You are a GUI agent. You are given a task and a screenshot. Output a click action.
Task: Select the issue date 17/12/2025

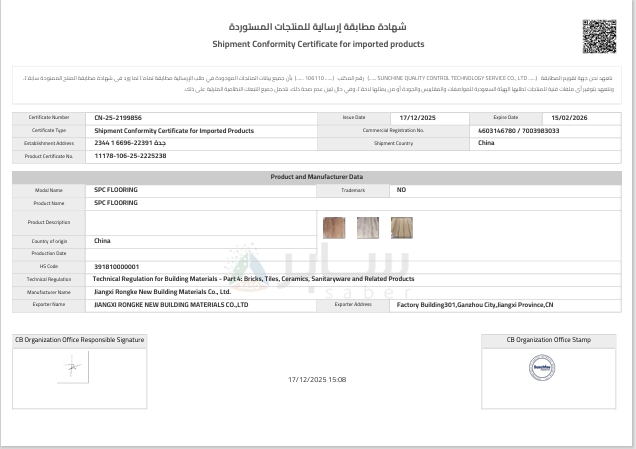click(418, 117)
